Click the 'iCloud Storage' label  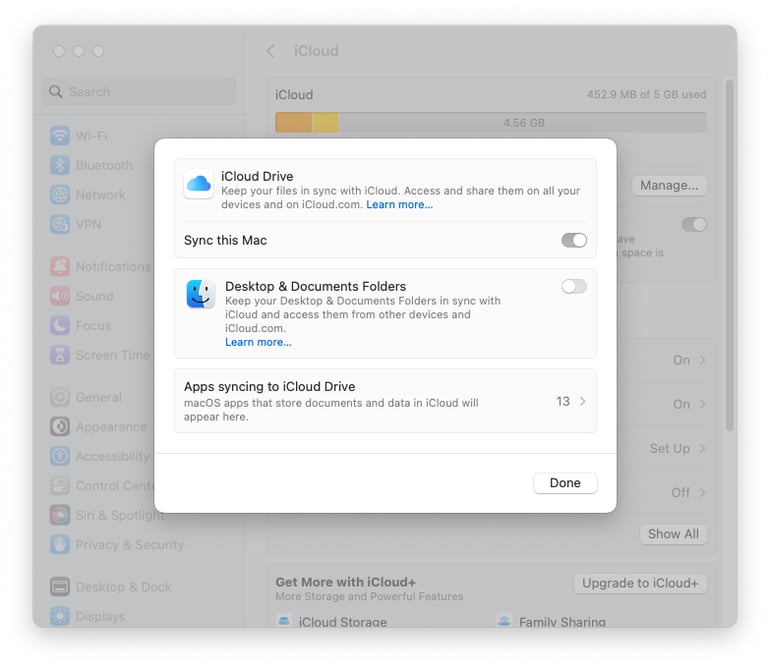pyautogui.click(x=343, y=622)
